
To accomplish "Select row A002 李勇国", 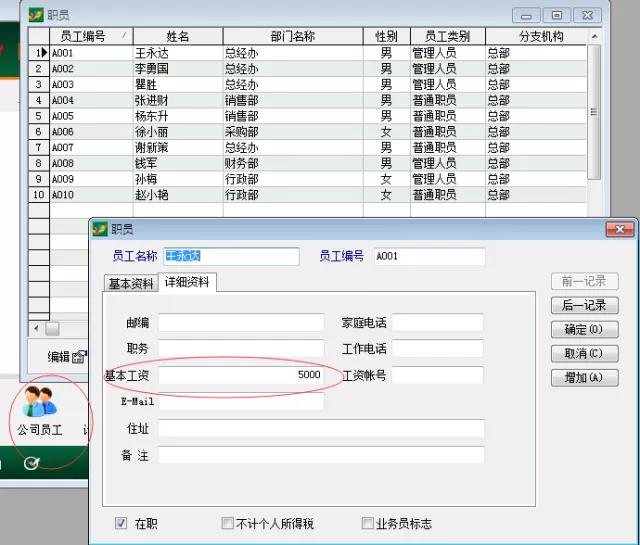I will pos(308,69).
